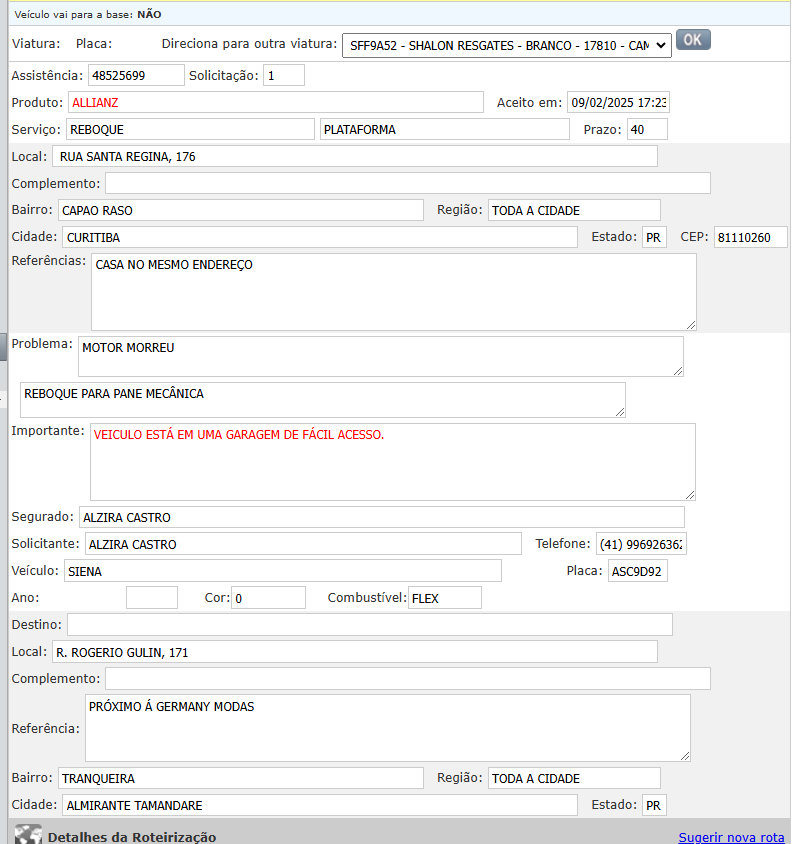Follow the Sugerir nova rota link

(731, 837)
